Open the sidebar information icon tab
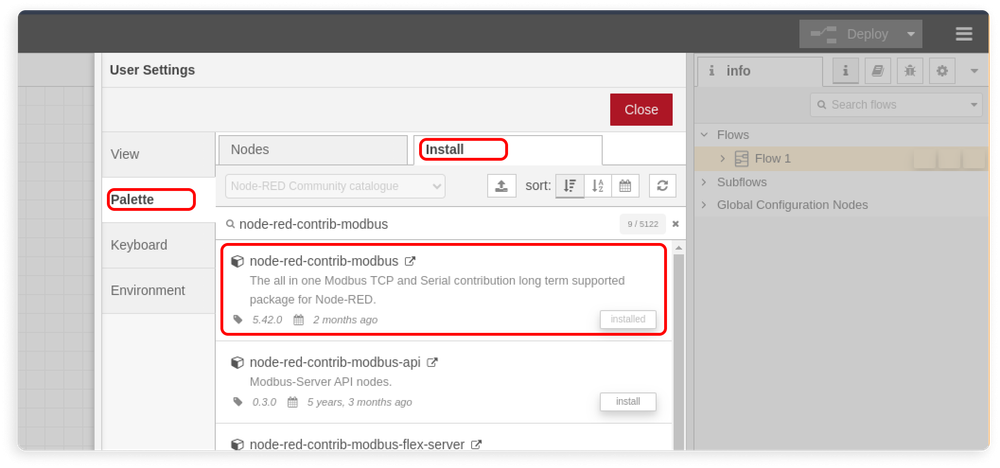This screenshot has width=1000, height=468. (x=845, y=71)
